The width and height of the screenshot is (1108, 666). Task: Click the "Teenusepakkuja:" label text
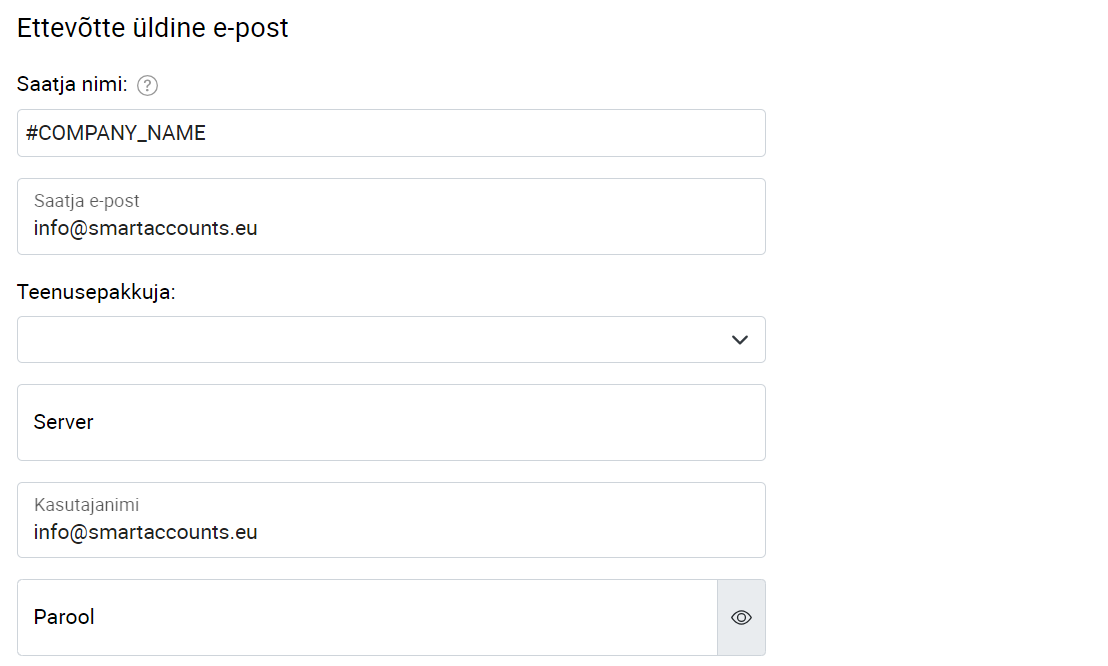[96, 292]
